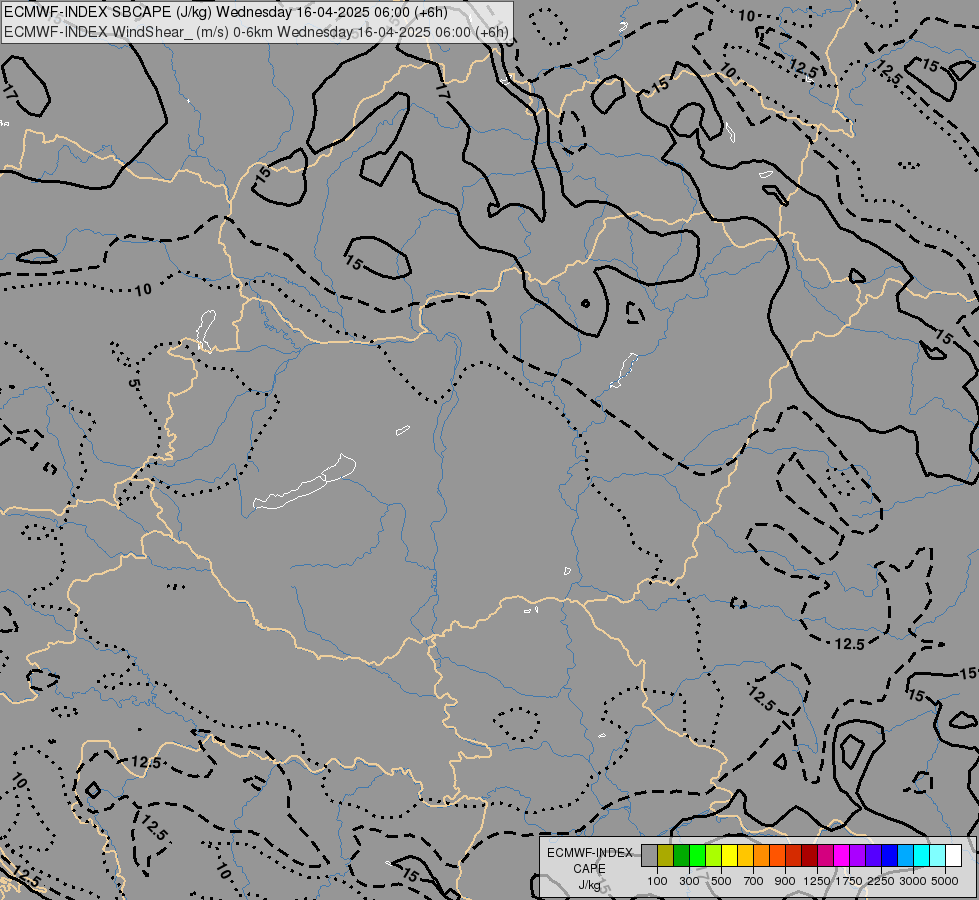Click the CAPE label in the legend
The height and width of the screenshot is (900, 979).
[x=589, y=869]
